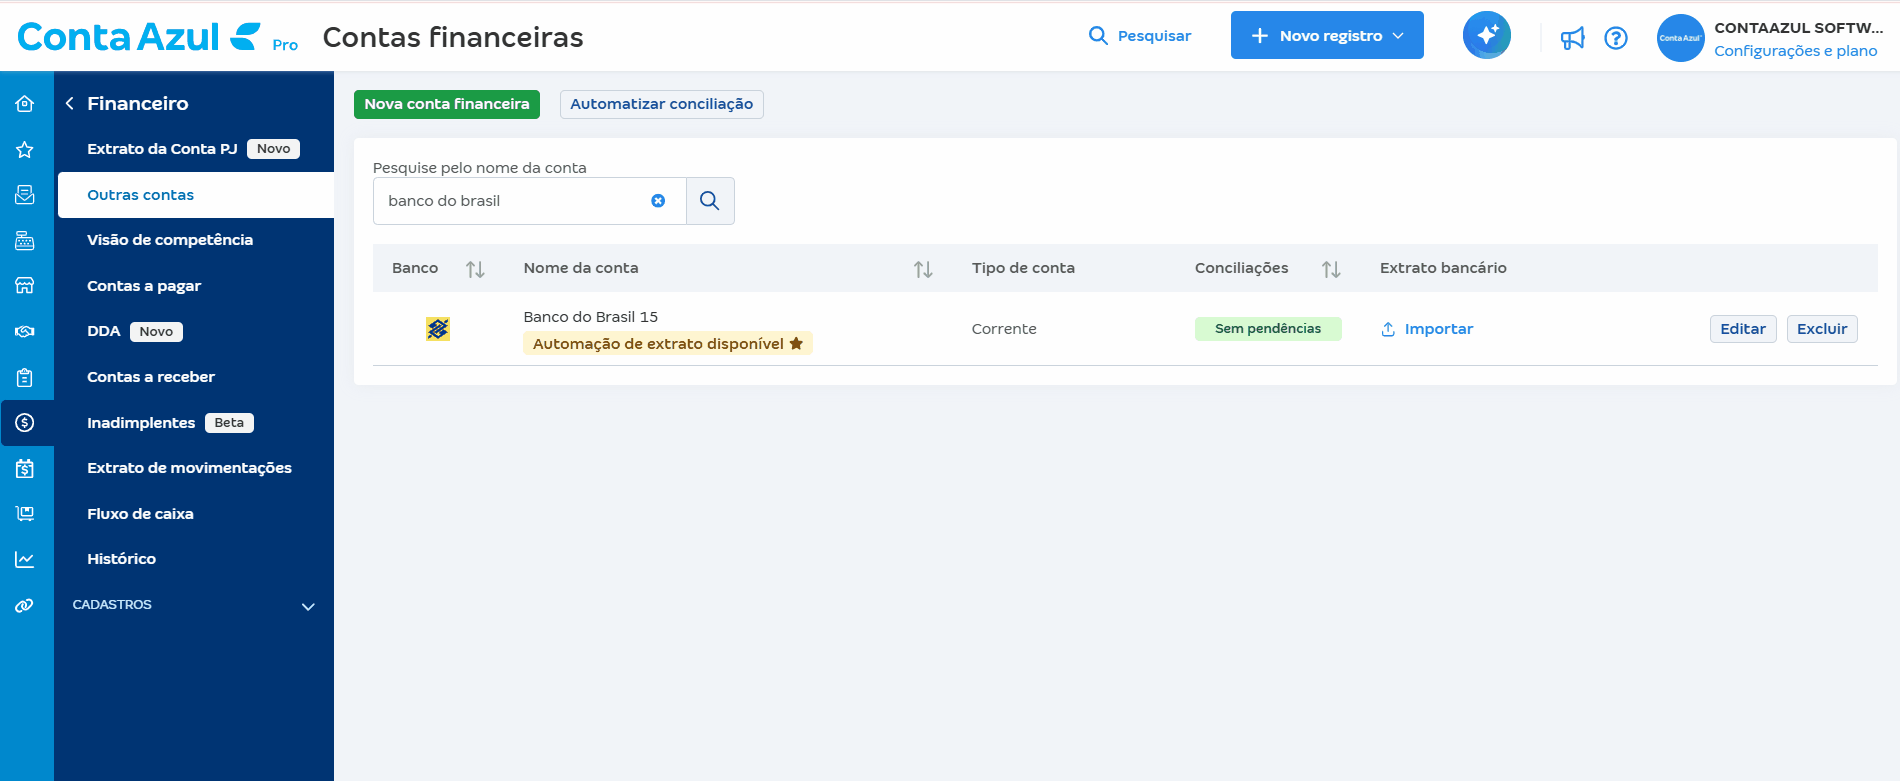The width and height of the screenshot is (1900, 781).
Task: Select Outras contas menu item
Action: pyautogui.click(x=196, y=195)
